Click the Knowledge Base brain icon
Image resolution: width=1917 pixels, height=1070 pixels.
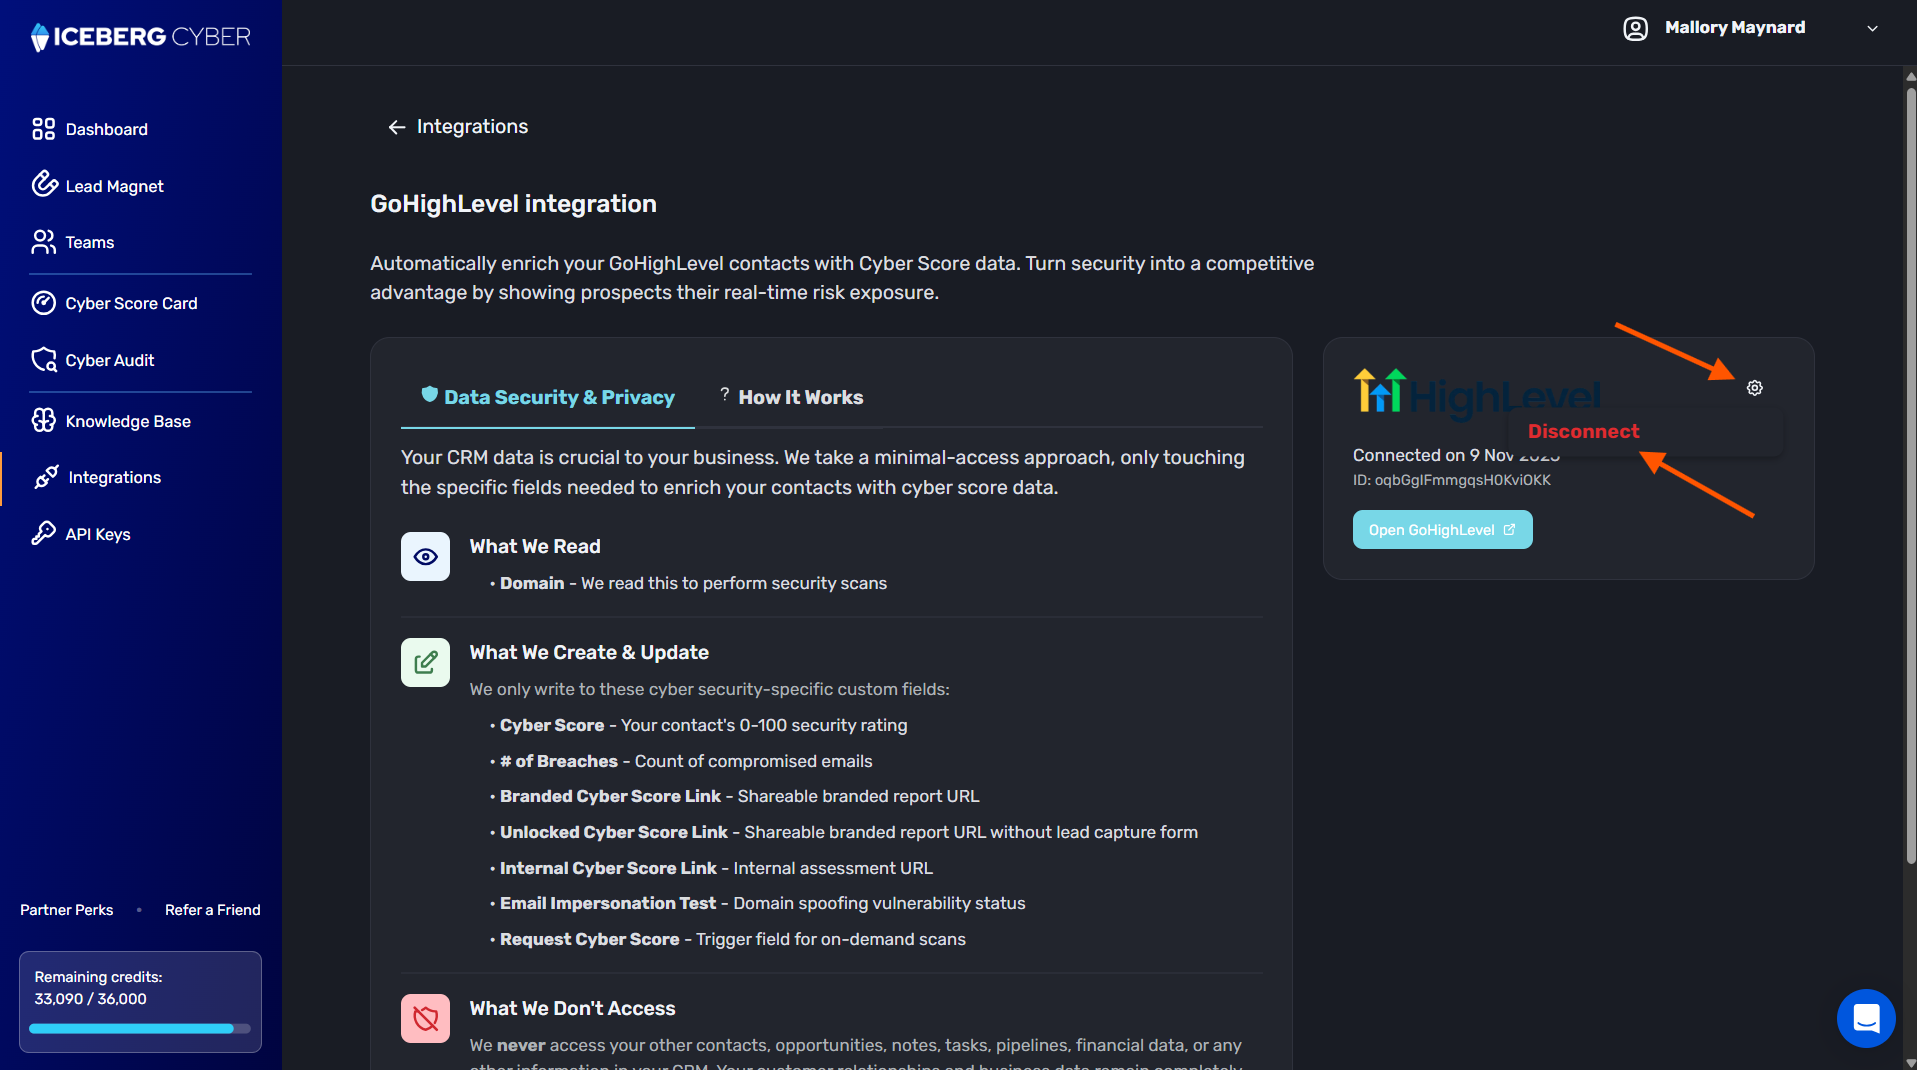(43, 421)
